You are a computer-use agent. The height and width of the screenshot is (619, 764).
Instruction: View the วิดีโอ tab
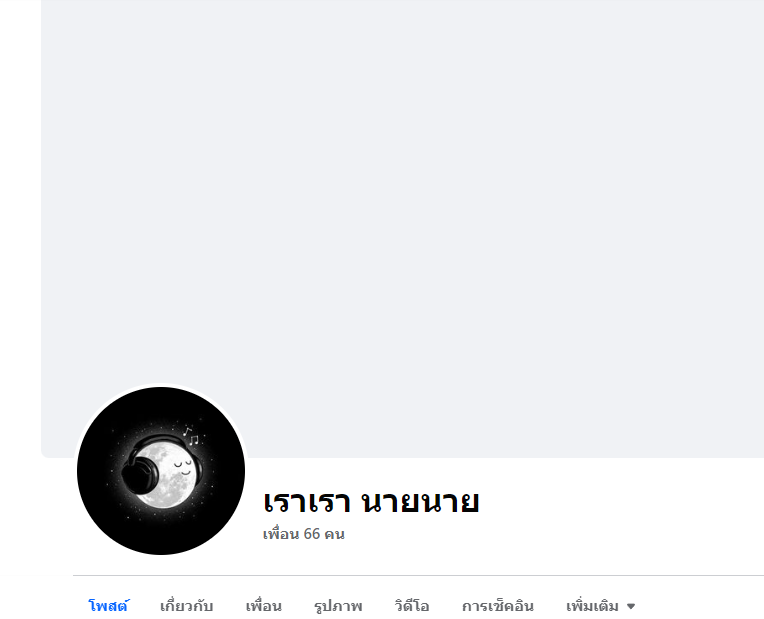point(412,606)
